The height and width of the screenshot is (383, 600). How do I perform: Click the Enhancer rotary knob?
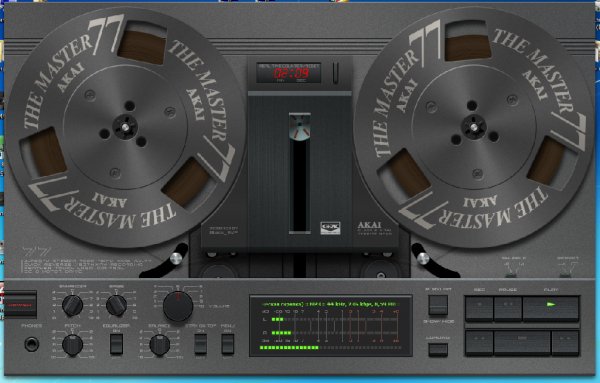pos(72,305)
